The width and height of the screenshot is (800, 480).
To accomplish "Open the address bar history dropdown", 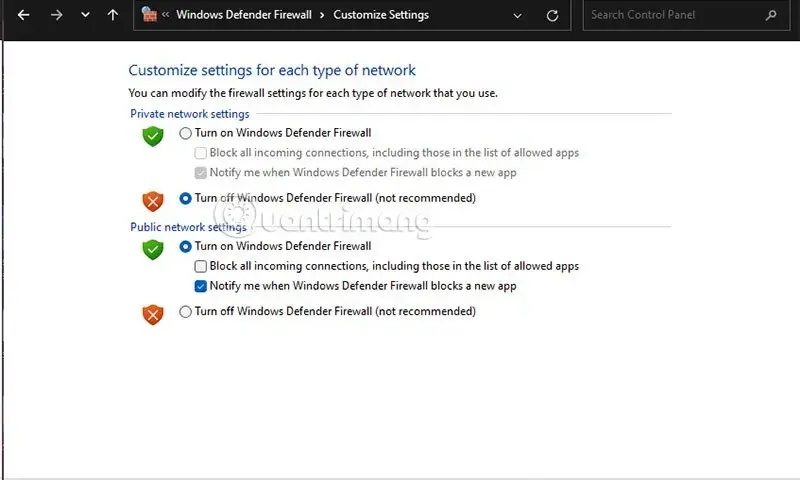I will coord(517,16).
